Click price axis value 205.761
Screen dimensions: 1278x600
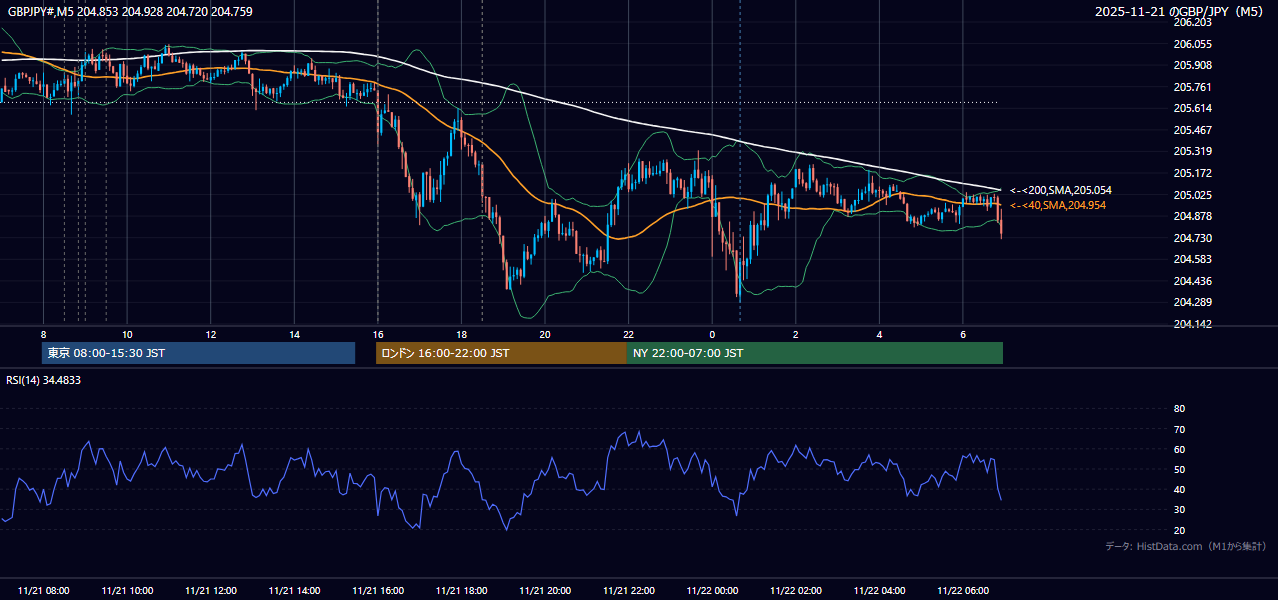pos(1193,87)
